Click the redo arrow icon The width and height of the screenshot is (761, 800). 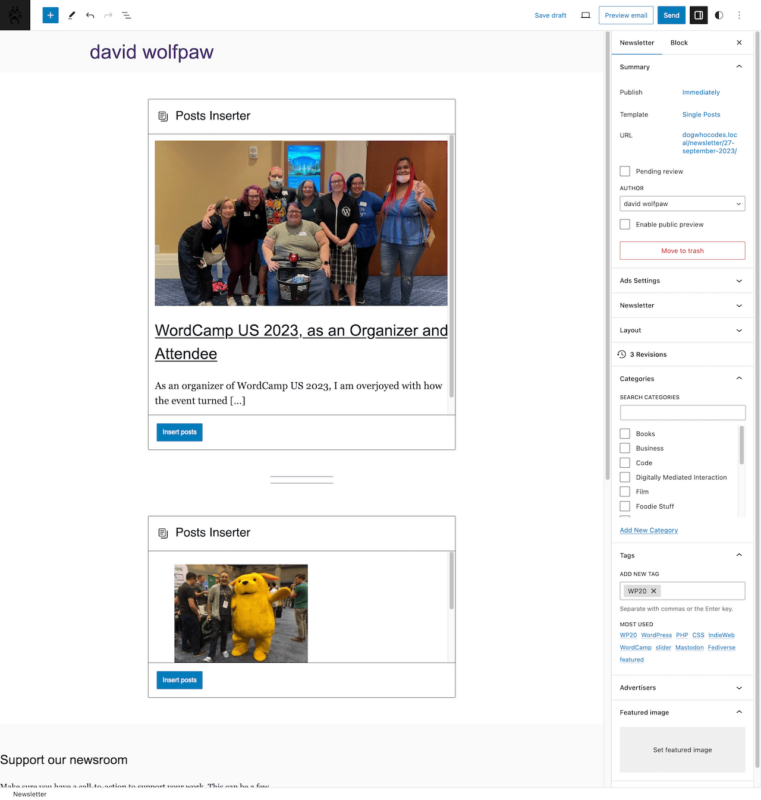tap(108, 15)
